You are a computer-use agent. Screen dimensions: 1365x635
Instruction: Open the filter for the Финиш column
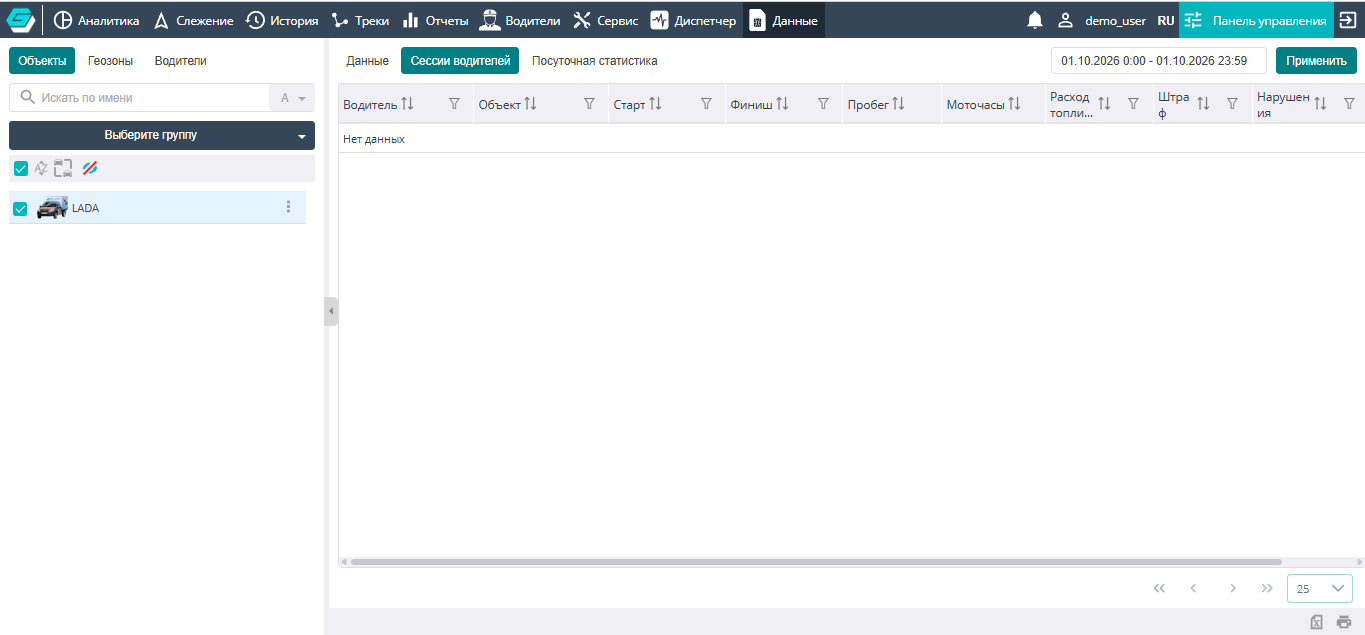(x=823, y=104)
